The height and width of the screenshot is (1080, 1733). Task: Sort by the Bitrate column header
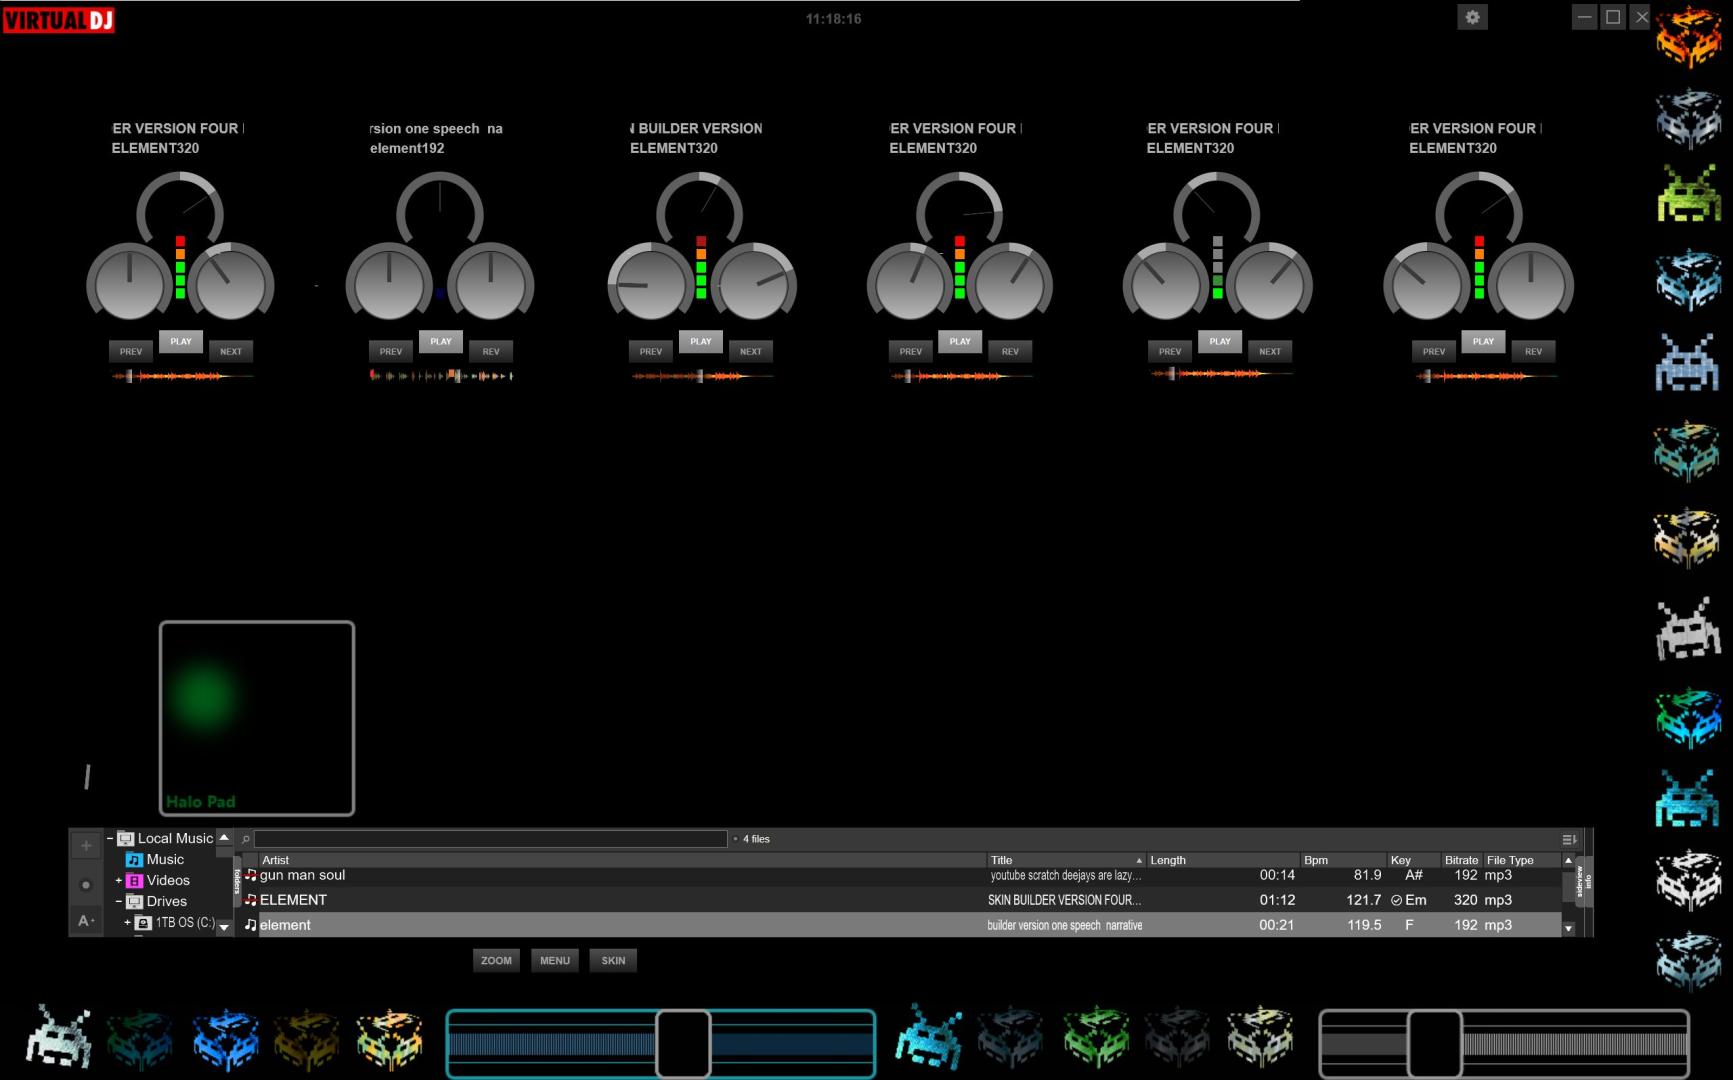click(1461, 860)
